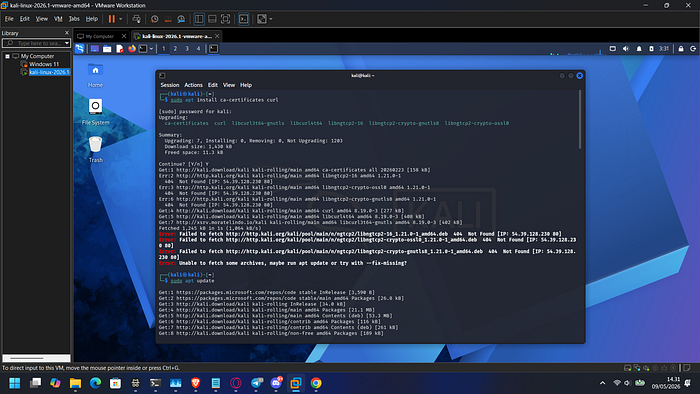This screenshot has width=700, height=394.
Task: Click the terminal window vertical scrollbar
Action: point(580,120)
